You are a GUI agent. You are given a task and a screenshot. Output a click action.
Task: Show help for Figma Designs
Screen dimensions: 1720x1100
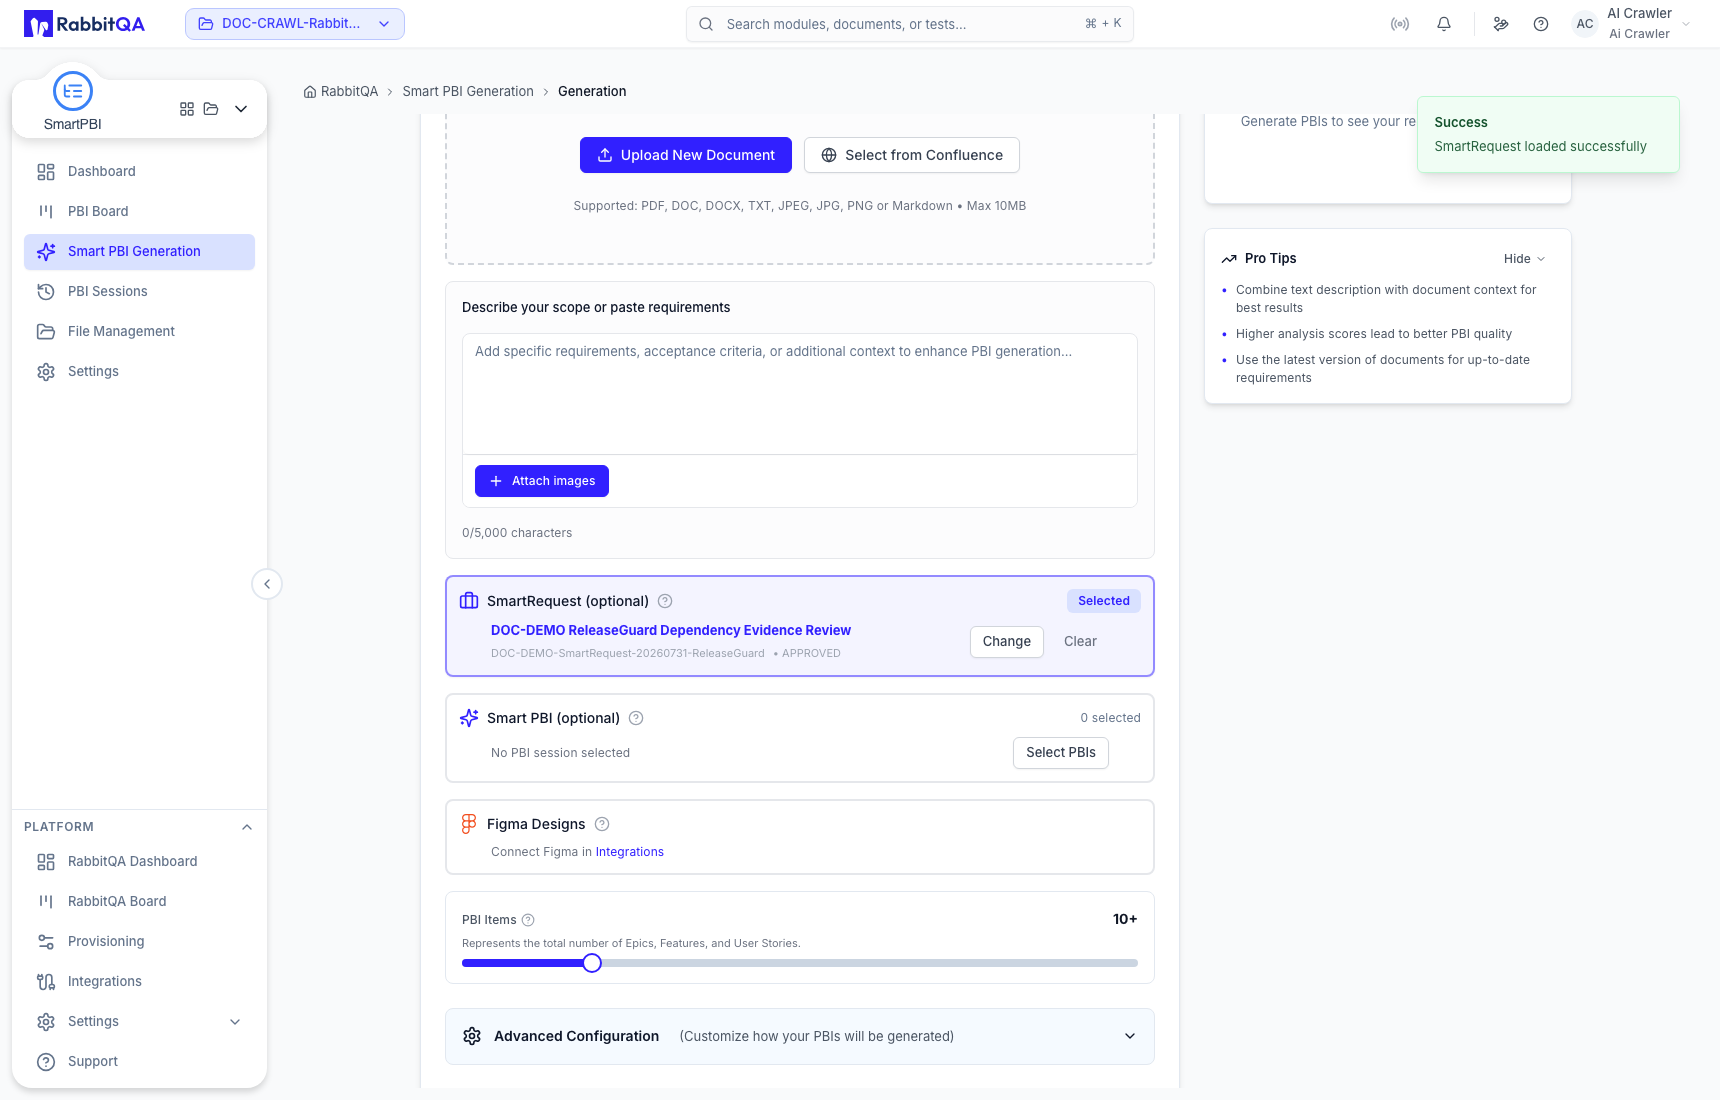[602, 824]
